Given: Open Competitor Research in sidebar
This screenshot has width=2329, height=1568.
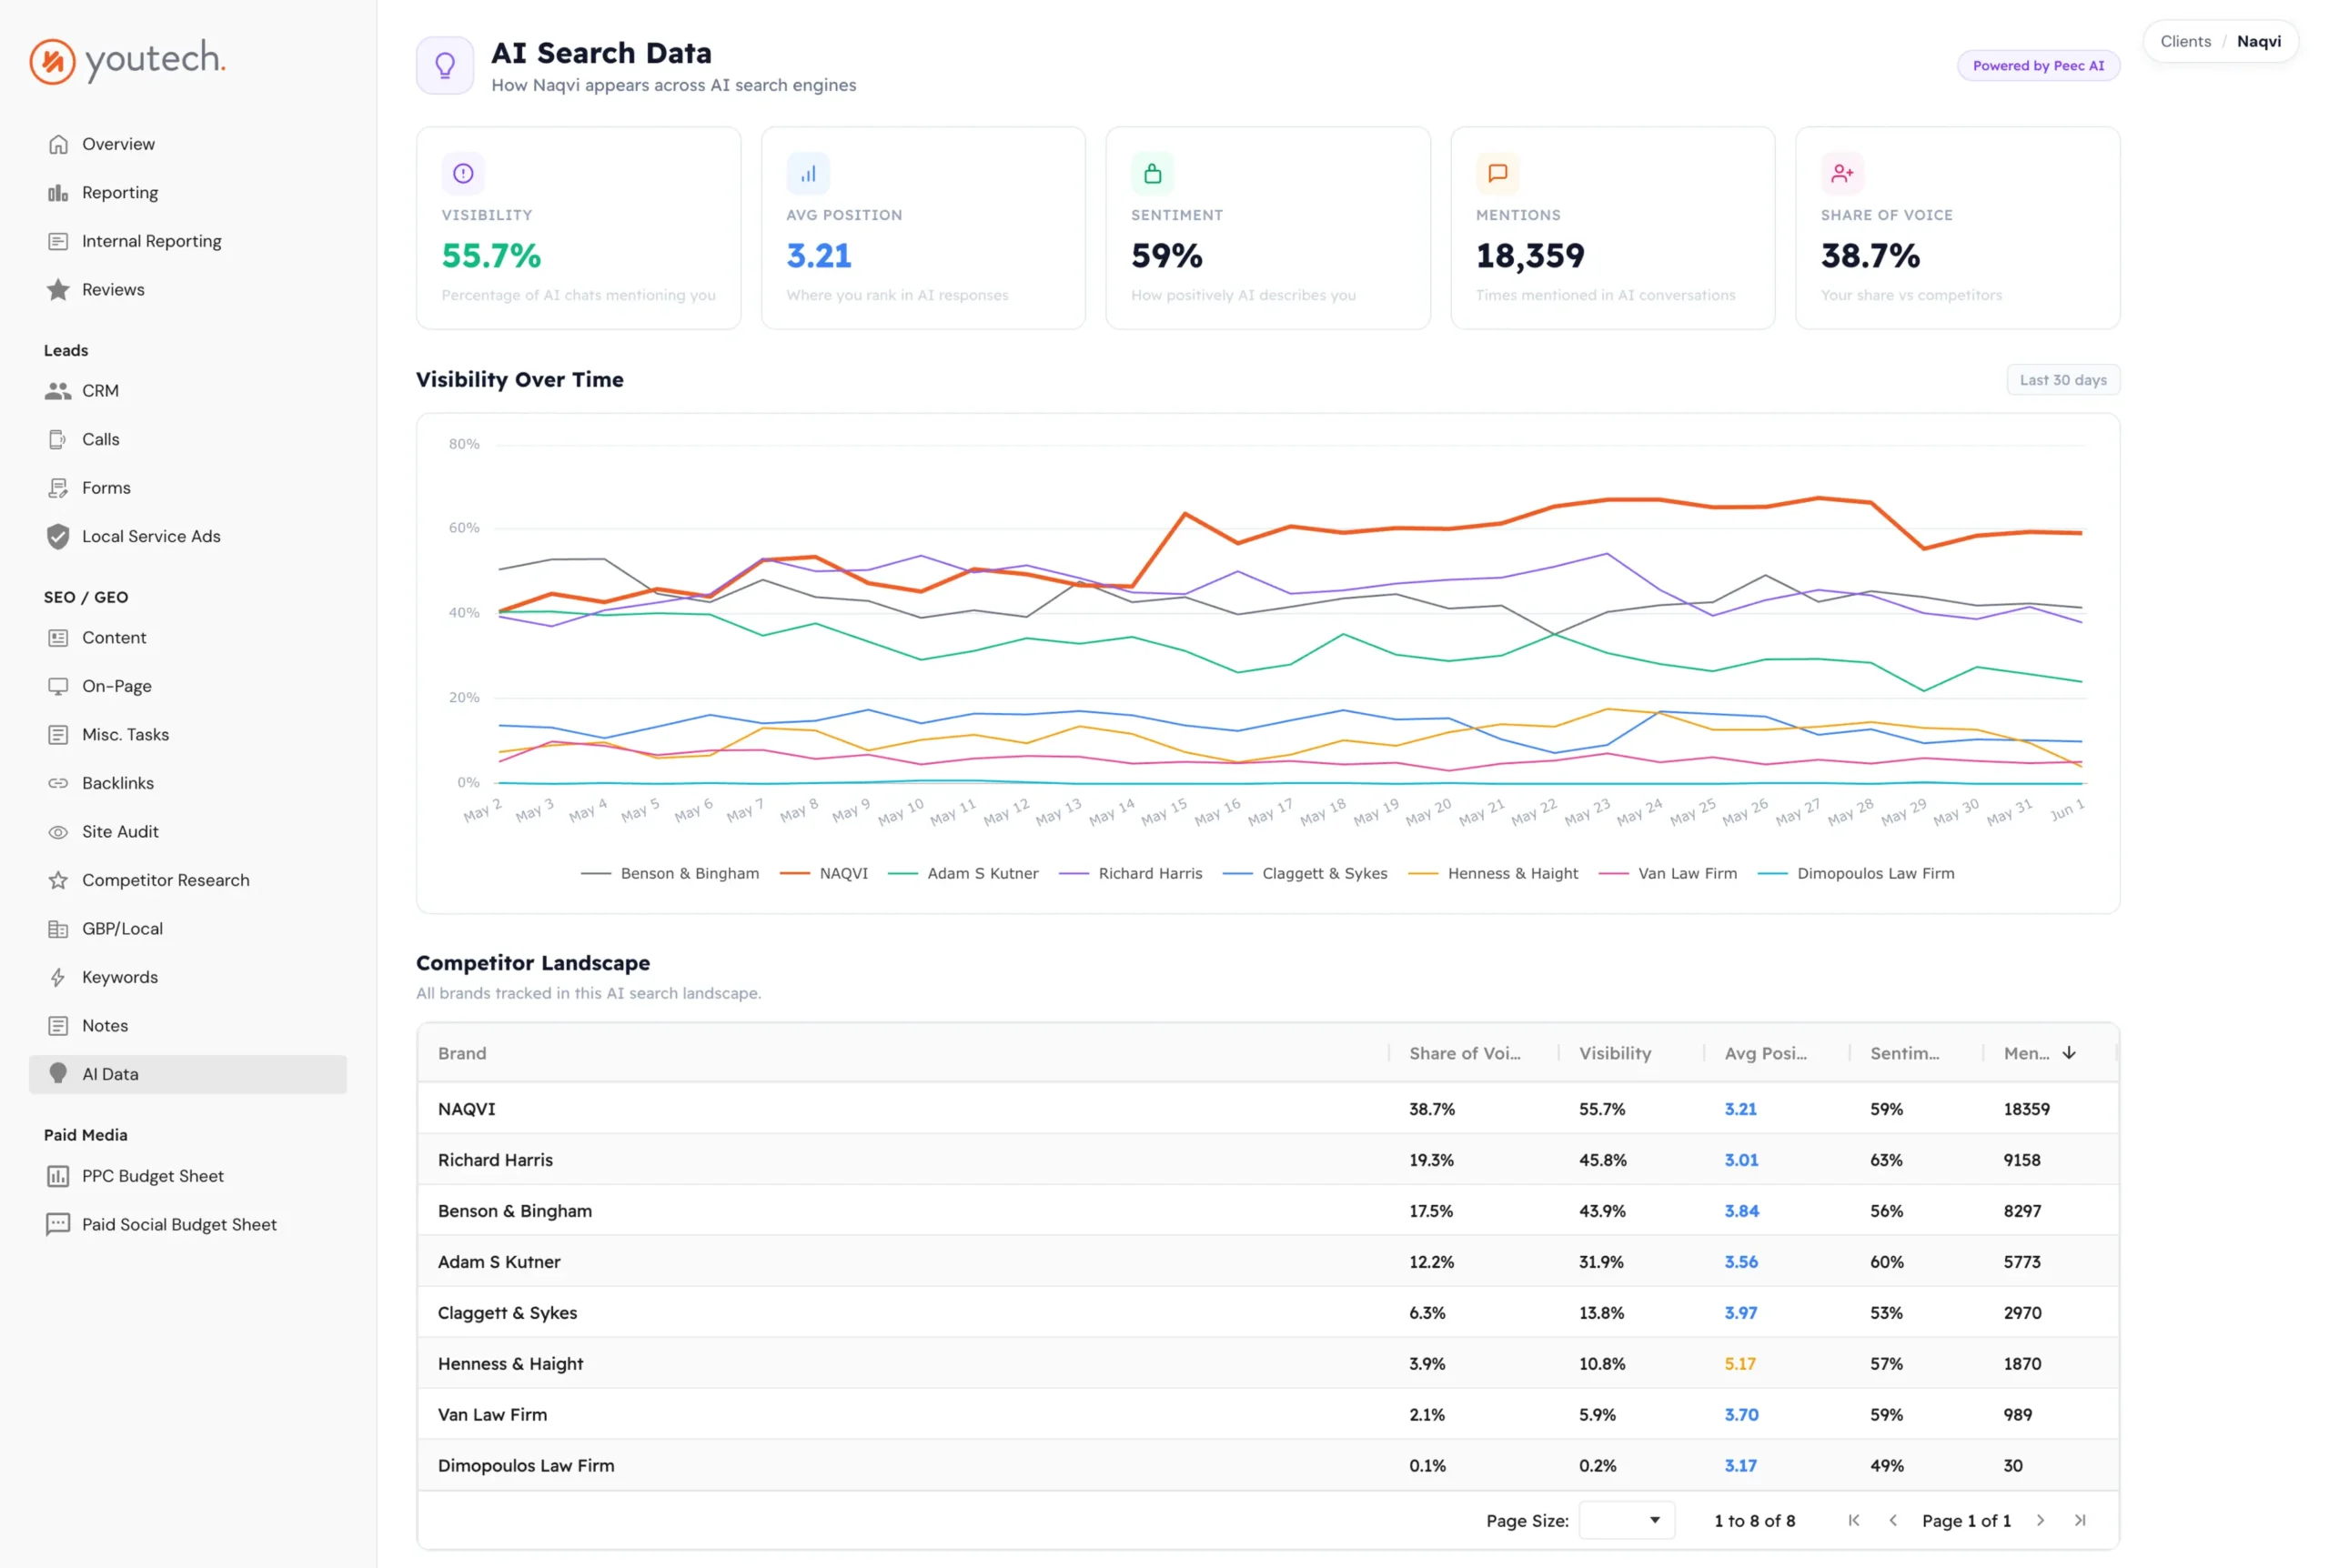Looking at the screenshot, I should coord(188,880).
